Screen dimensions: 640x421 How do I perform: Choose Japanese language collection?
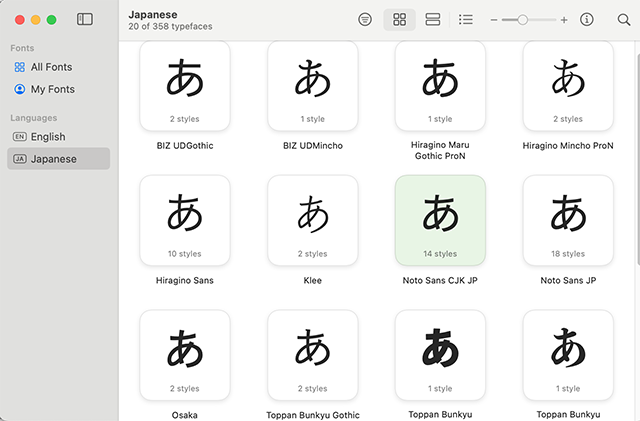pos(58,158)
